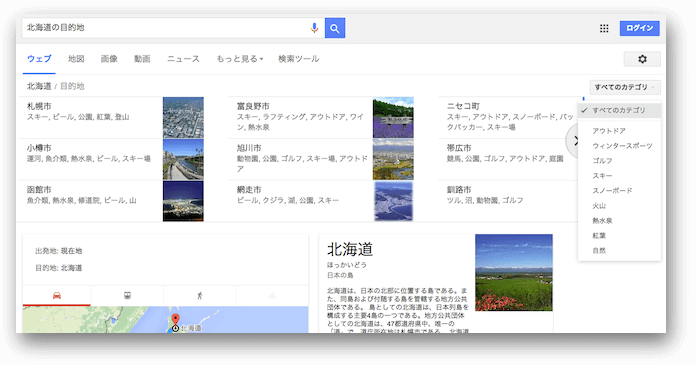Open the 小樽市 destination

39,148
